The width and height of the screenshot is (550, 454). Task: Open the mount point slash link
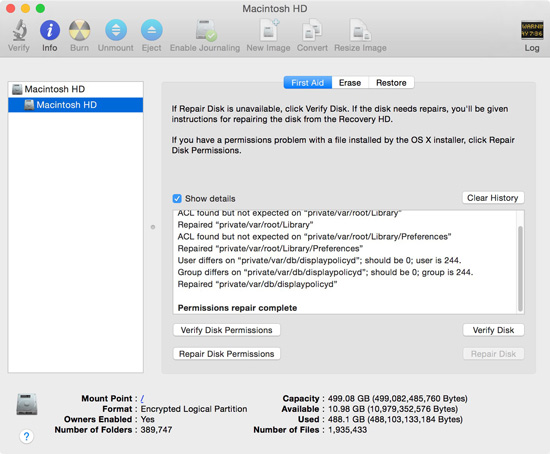coord(142,399)
